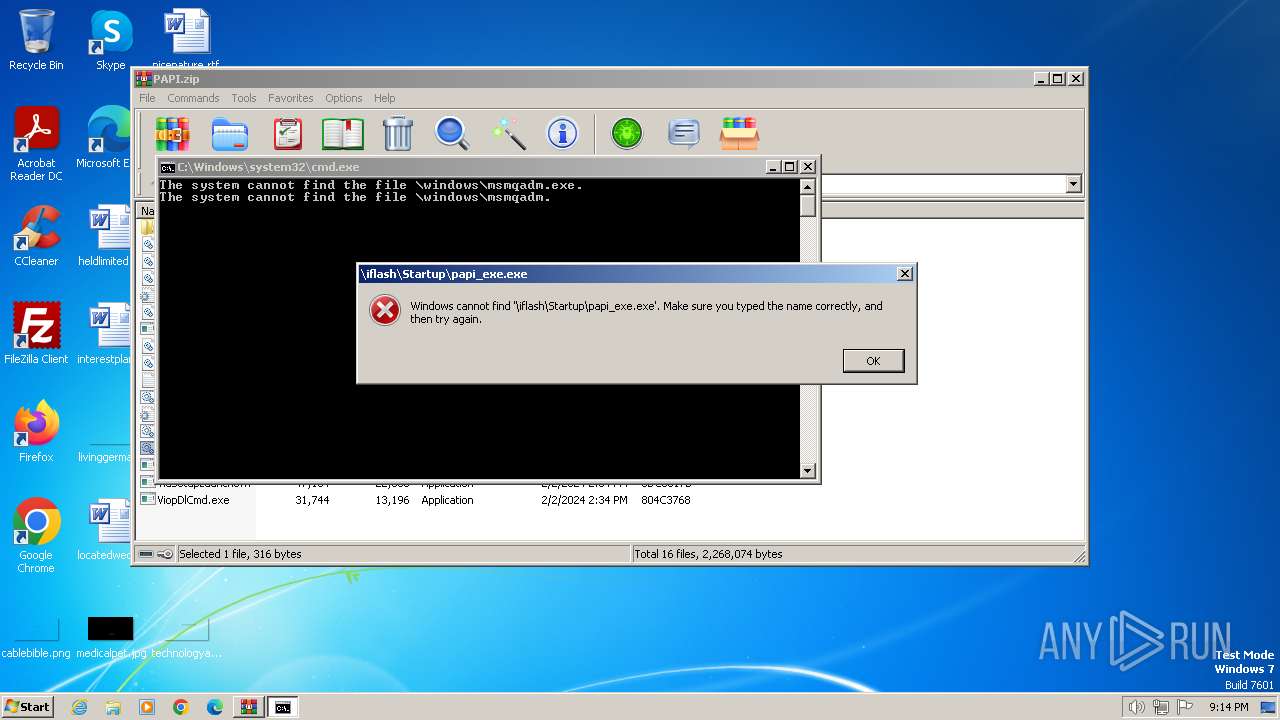
Task: Open the CCleaner desktop shortcut
Action: [x=36, y=237]
